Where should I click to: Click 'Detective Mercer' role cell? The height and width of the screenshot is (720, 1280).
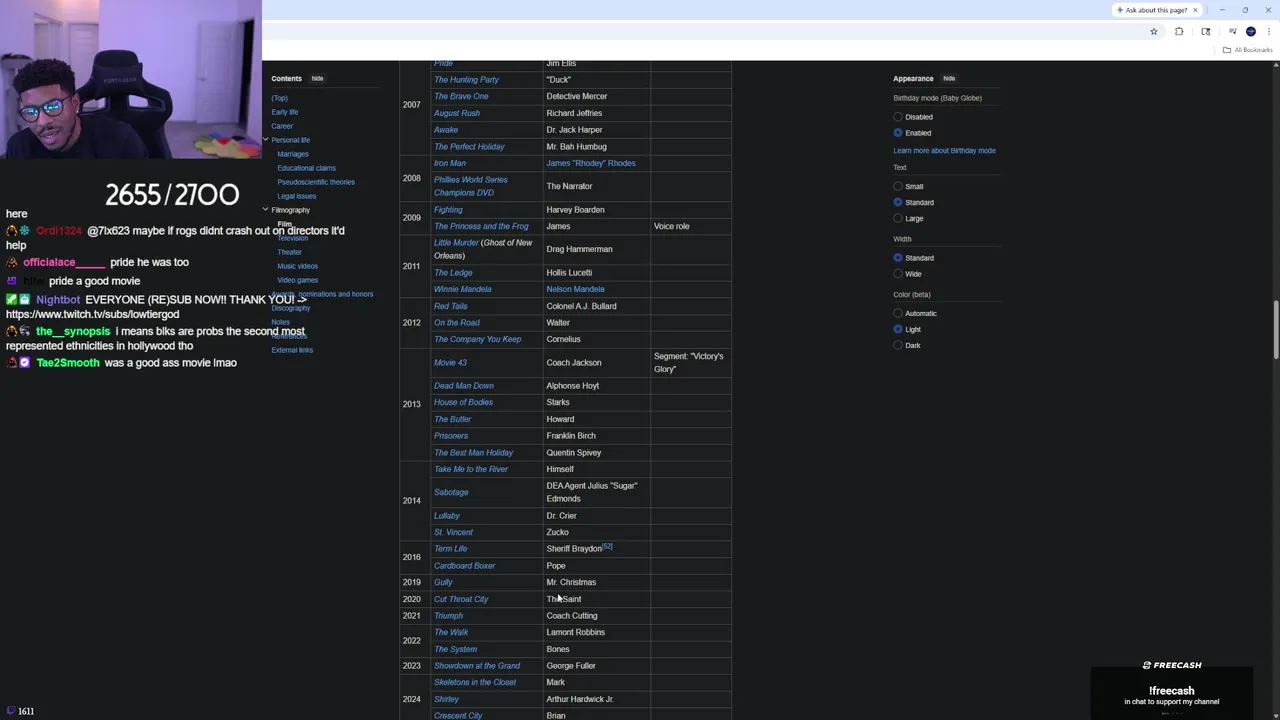pos(597,96)
